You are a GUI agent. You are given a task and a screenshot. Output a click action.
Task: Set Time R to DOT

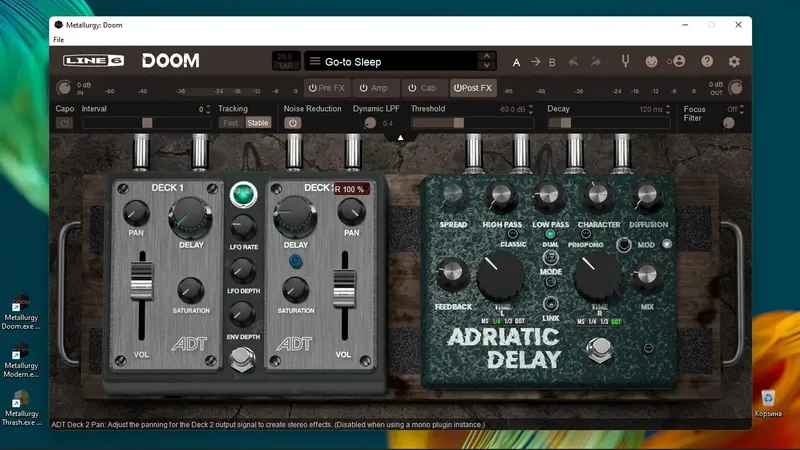coord(616,322)
